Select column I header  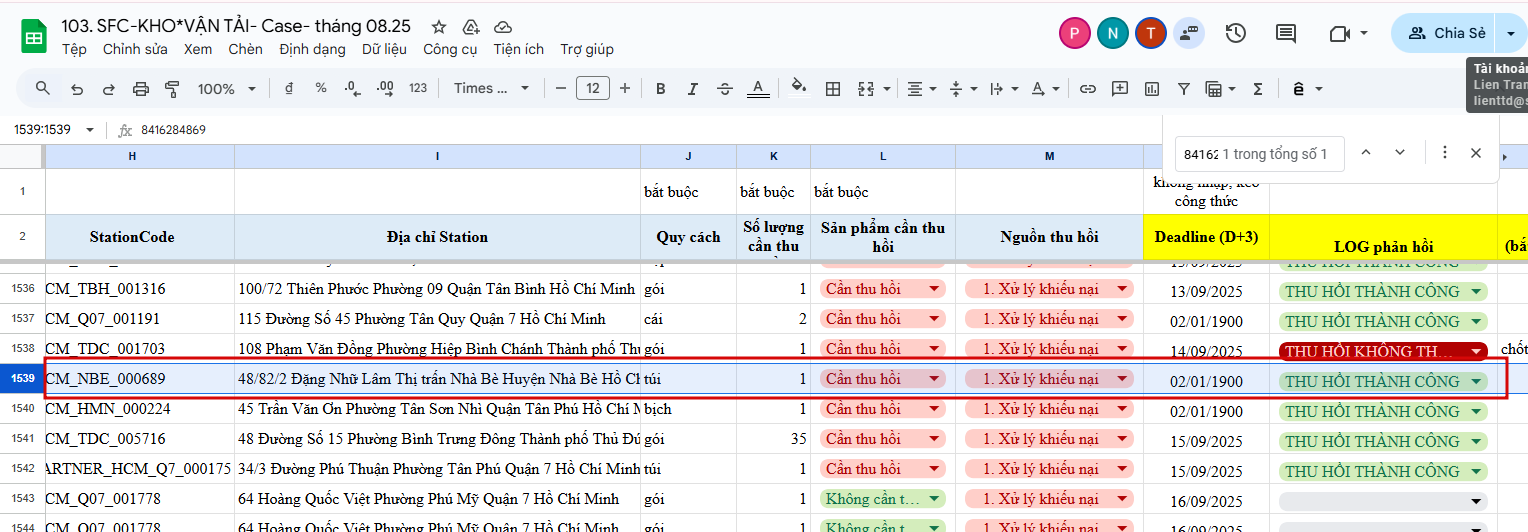click(438, 156)
